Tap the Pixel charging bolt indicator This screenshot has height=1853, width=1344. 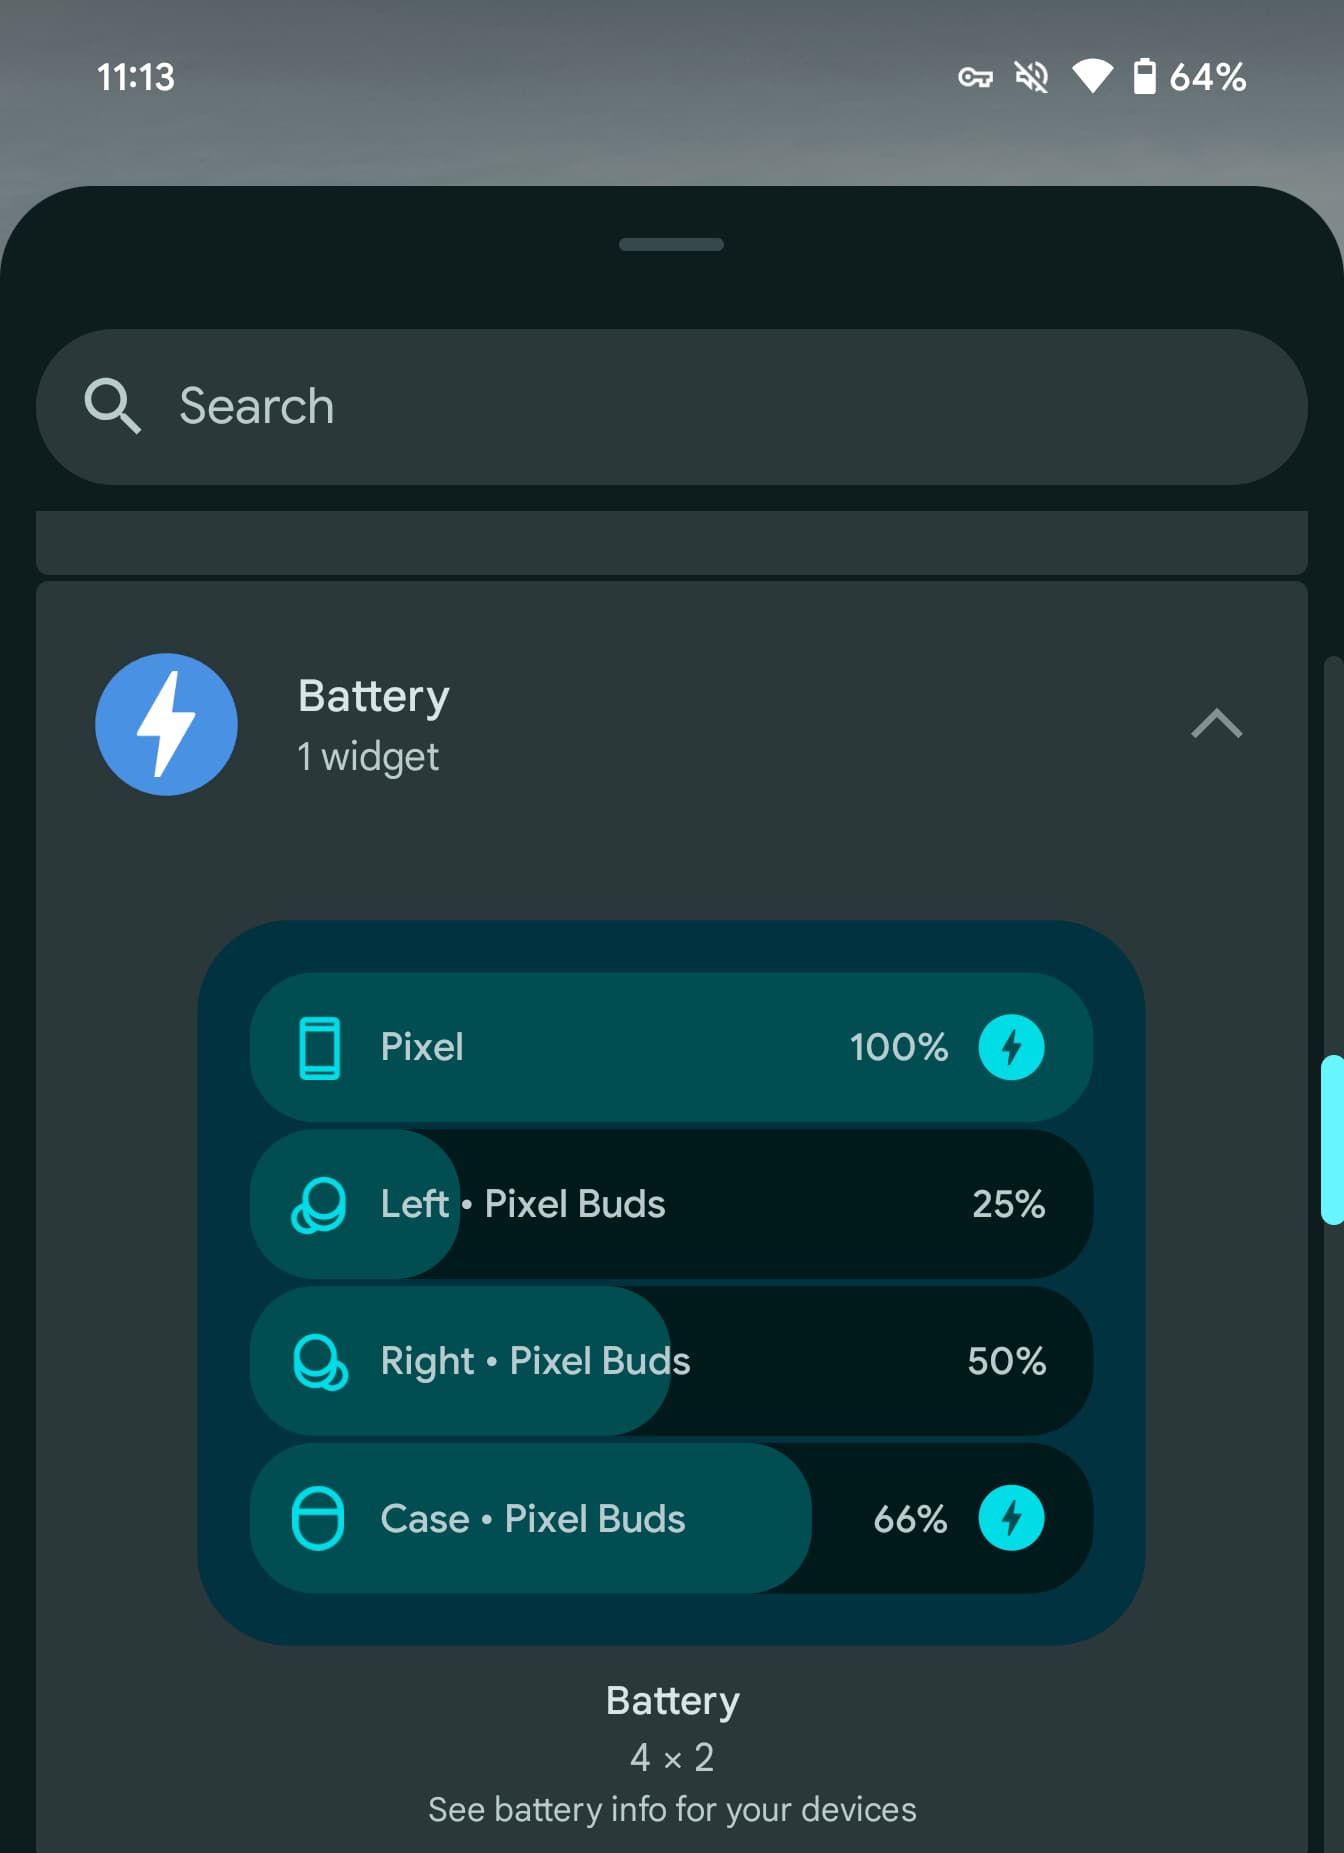[1011, 1047]
